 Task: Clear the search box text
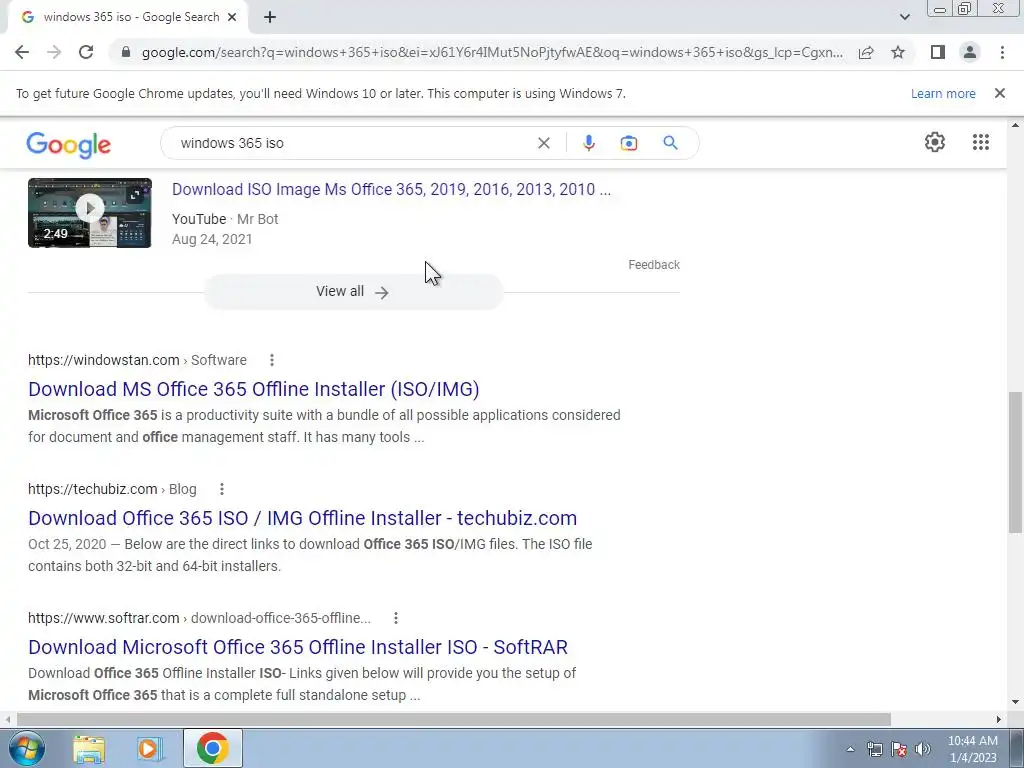(543, 143)
